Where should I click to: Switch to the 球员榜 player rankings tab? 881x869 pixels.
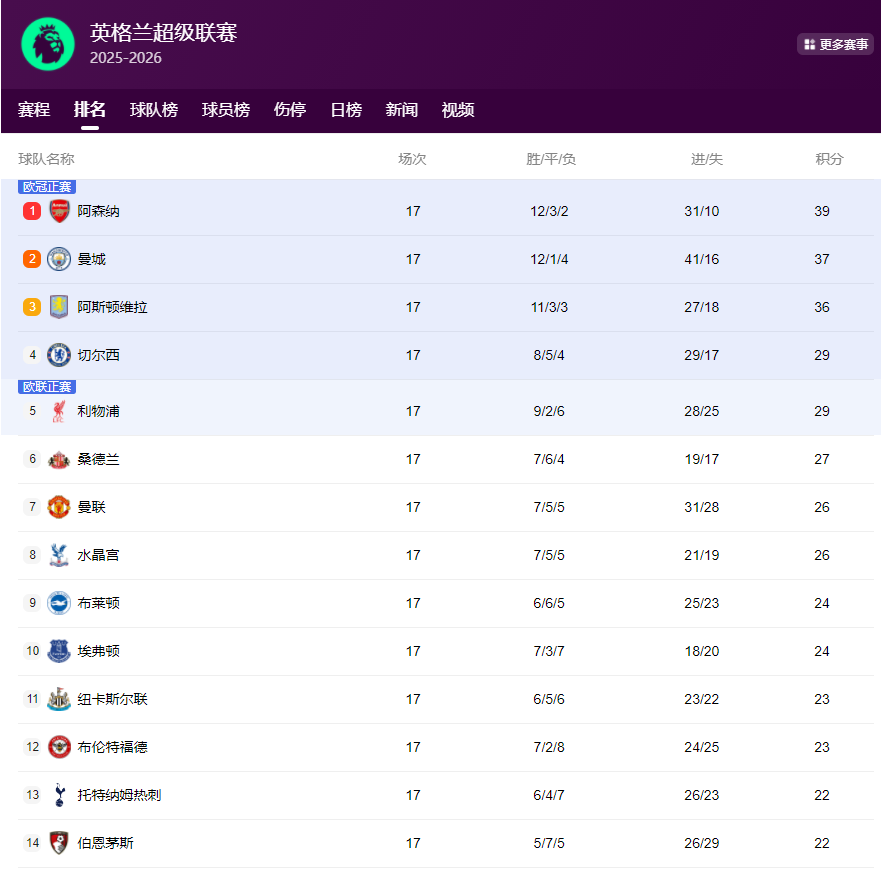point(226,110)
